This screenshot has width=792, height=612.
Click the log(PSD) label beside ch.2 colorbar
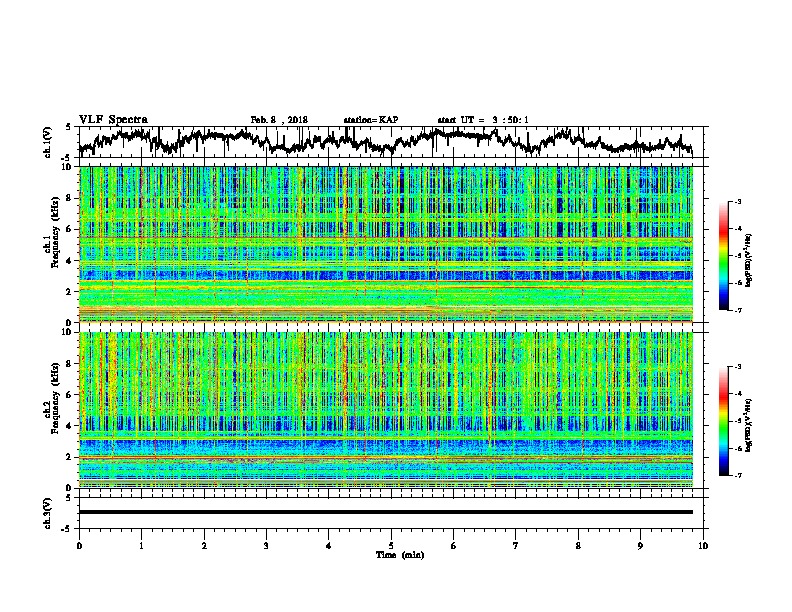[748, 425]
